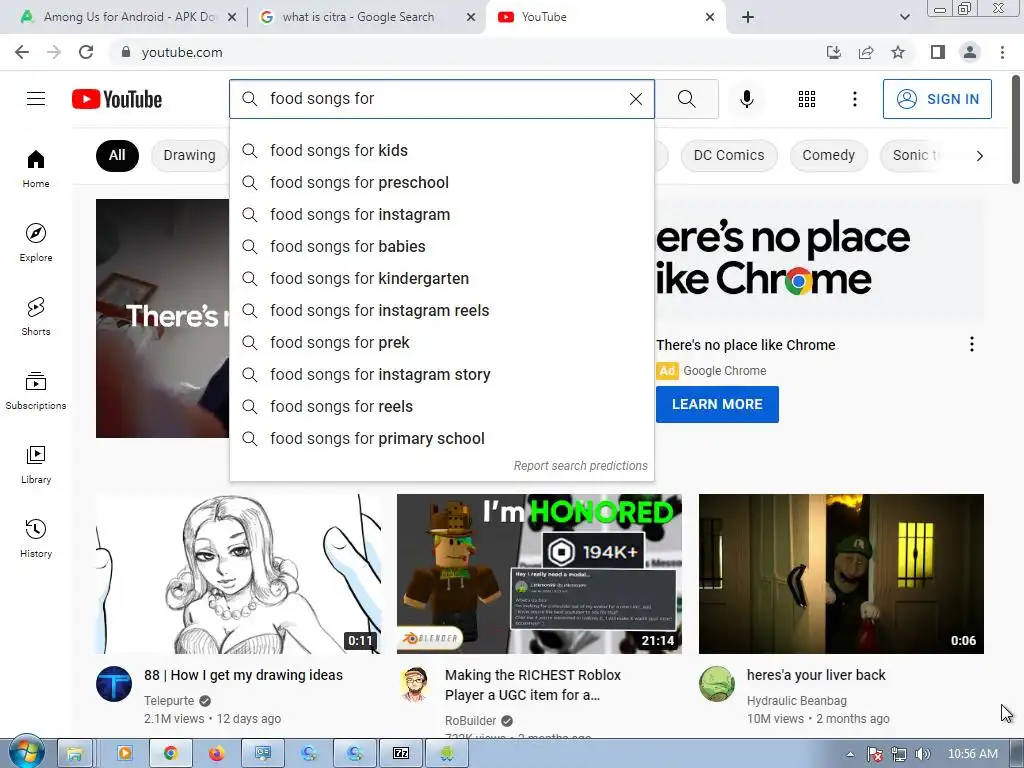Select the Comedy filter chip
Viewport: 1024px width, 768px height.
tap(828, 155)
